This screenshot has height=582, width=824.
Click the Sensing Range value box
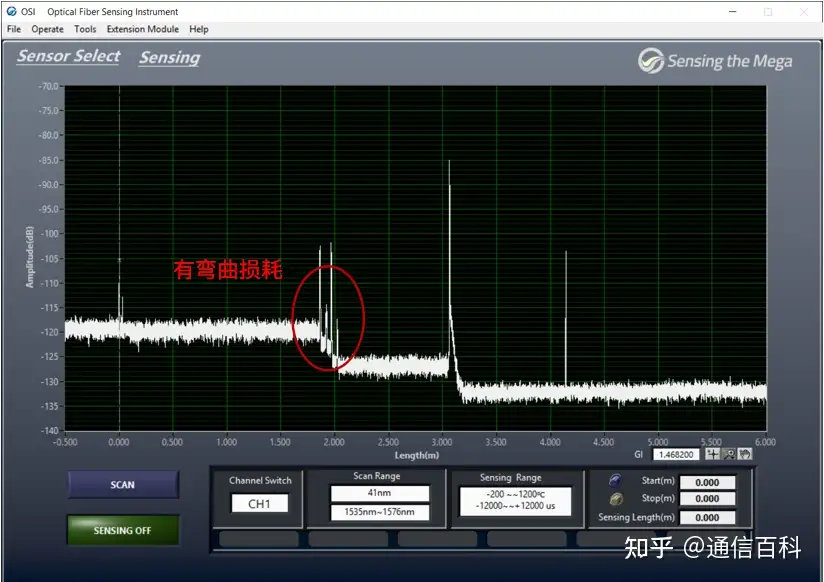click(515, 500)
